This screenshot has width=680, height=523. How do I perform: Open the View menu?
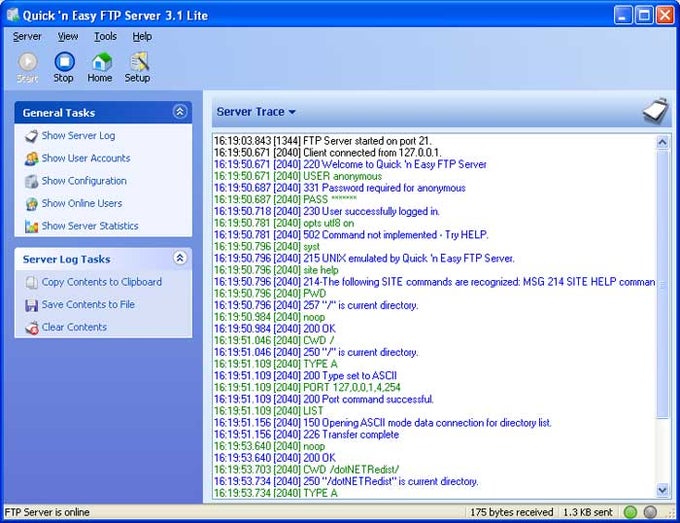pos(68,36)
